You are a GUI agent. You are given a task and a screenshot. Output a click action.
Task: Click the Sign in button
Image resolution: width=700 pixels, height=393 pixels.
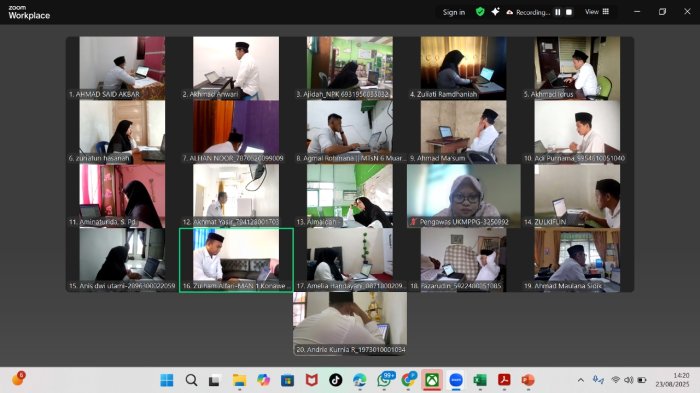(454, 13)
